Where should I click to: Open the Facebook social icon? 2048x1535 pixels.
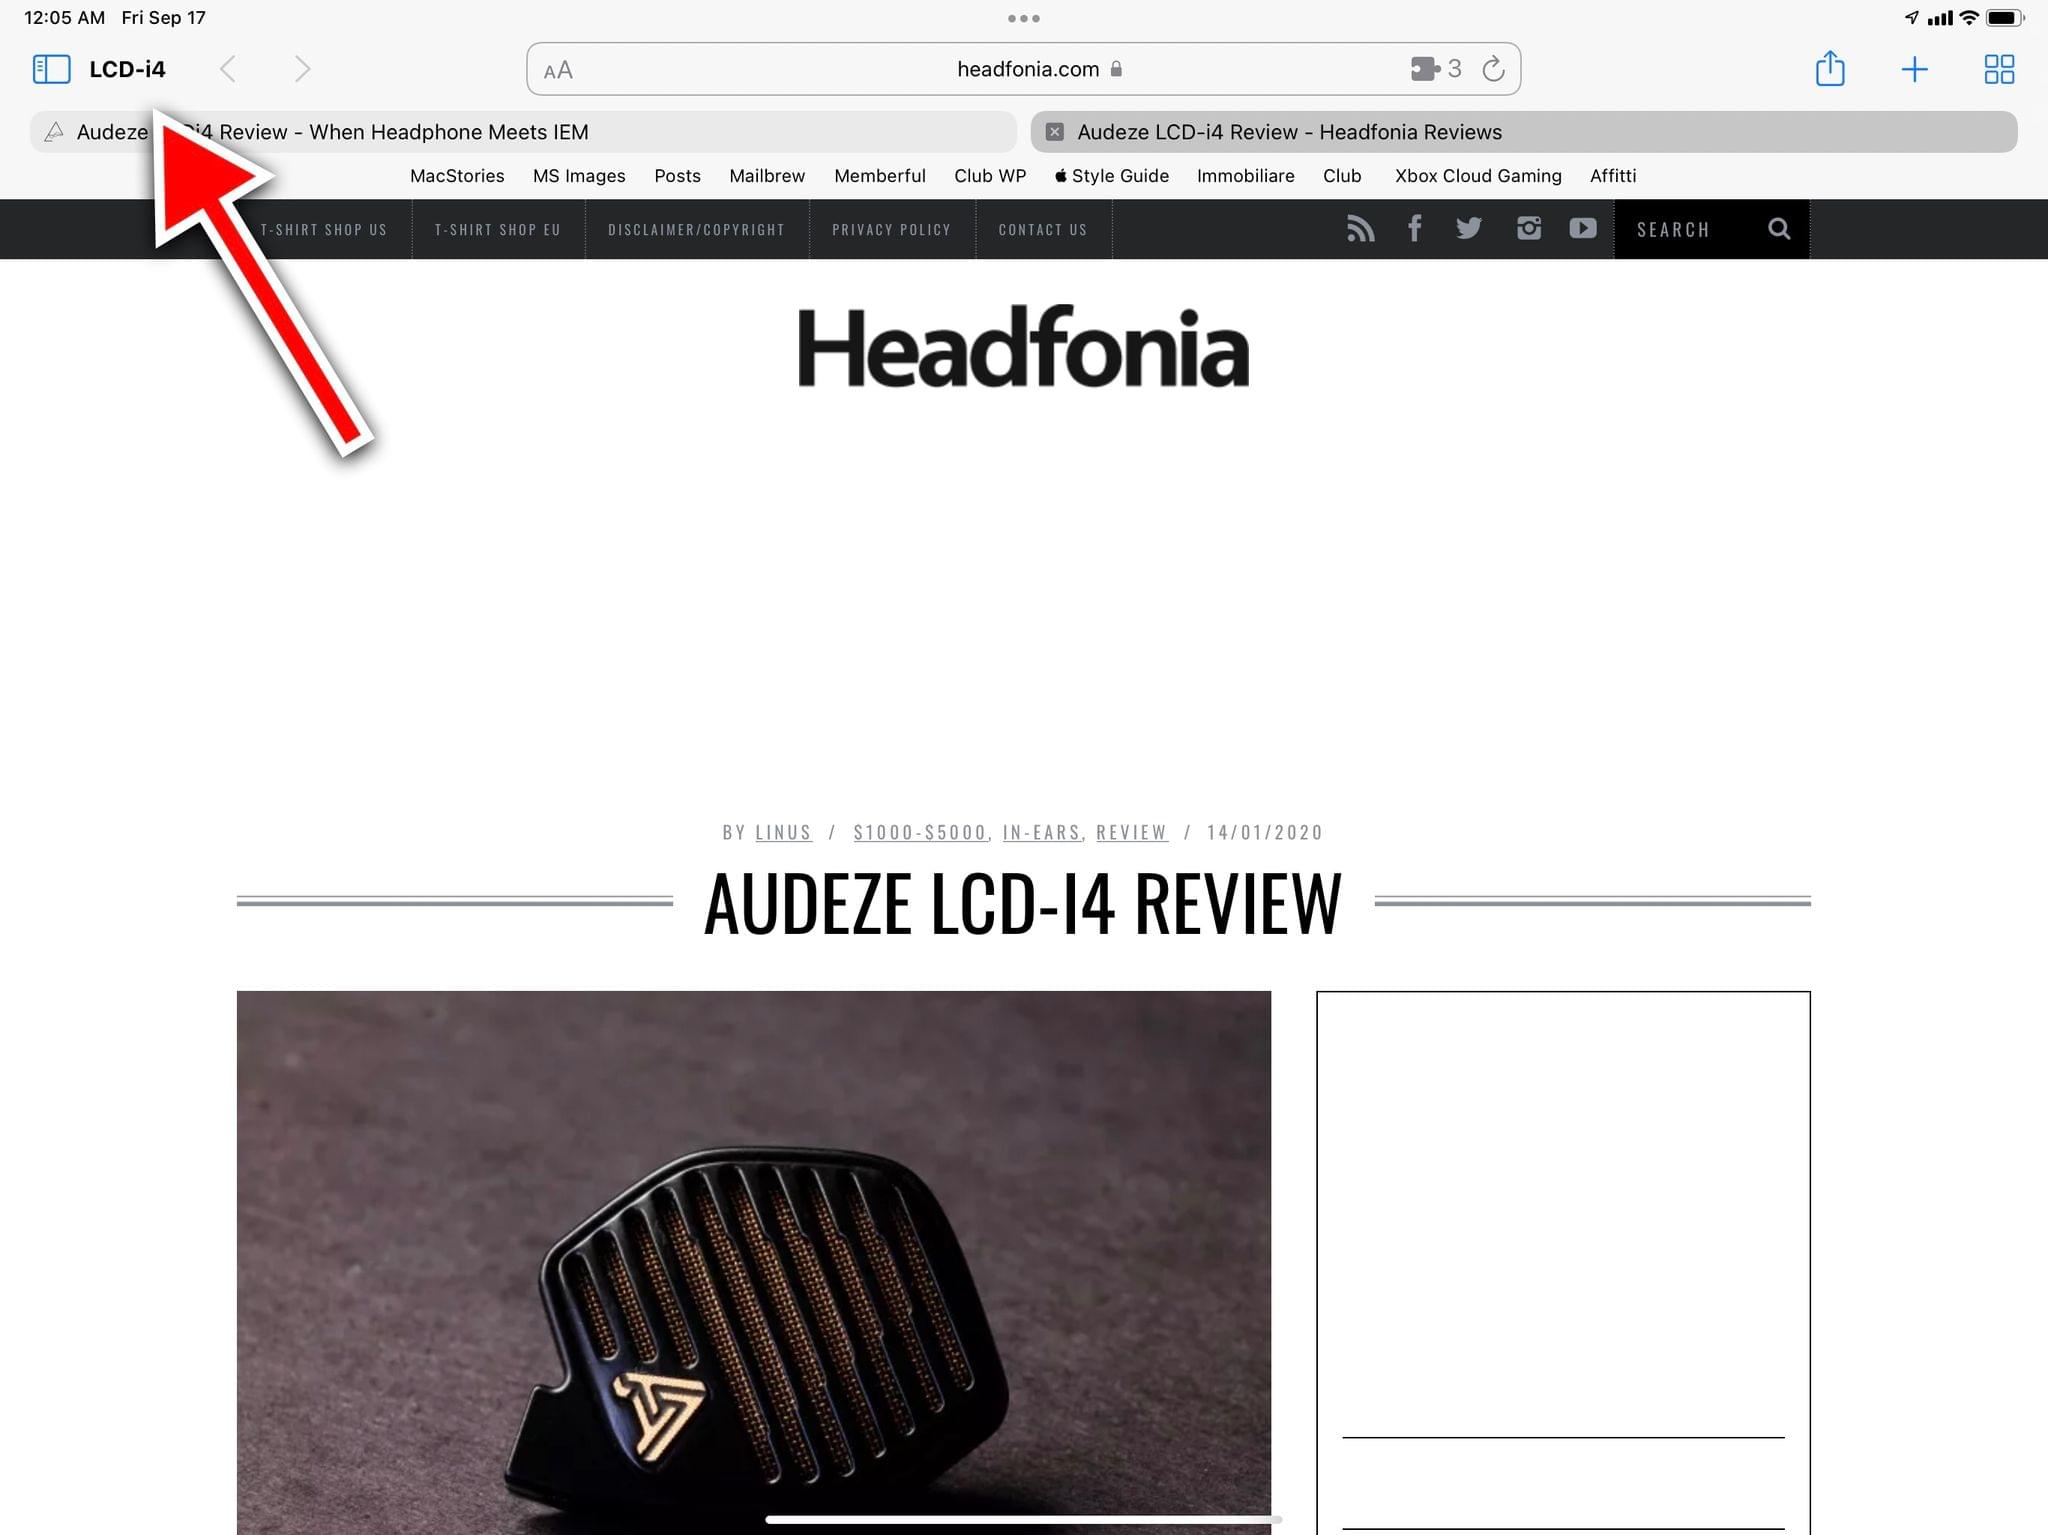1413,227
